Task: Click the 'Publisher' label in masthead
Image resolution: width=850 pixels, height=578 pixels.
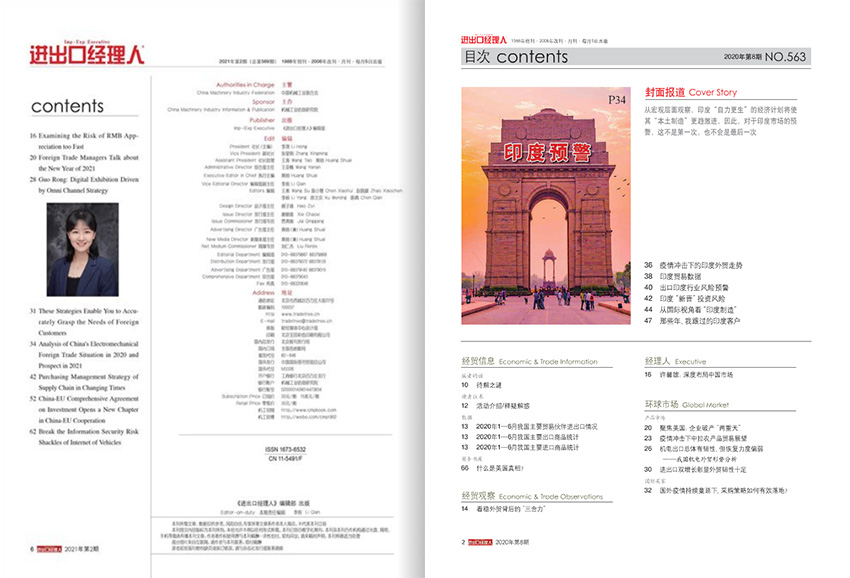Action: coord(262,120)
